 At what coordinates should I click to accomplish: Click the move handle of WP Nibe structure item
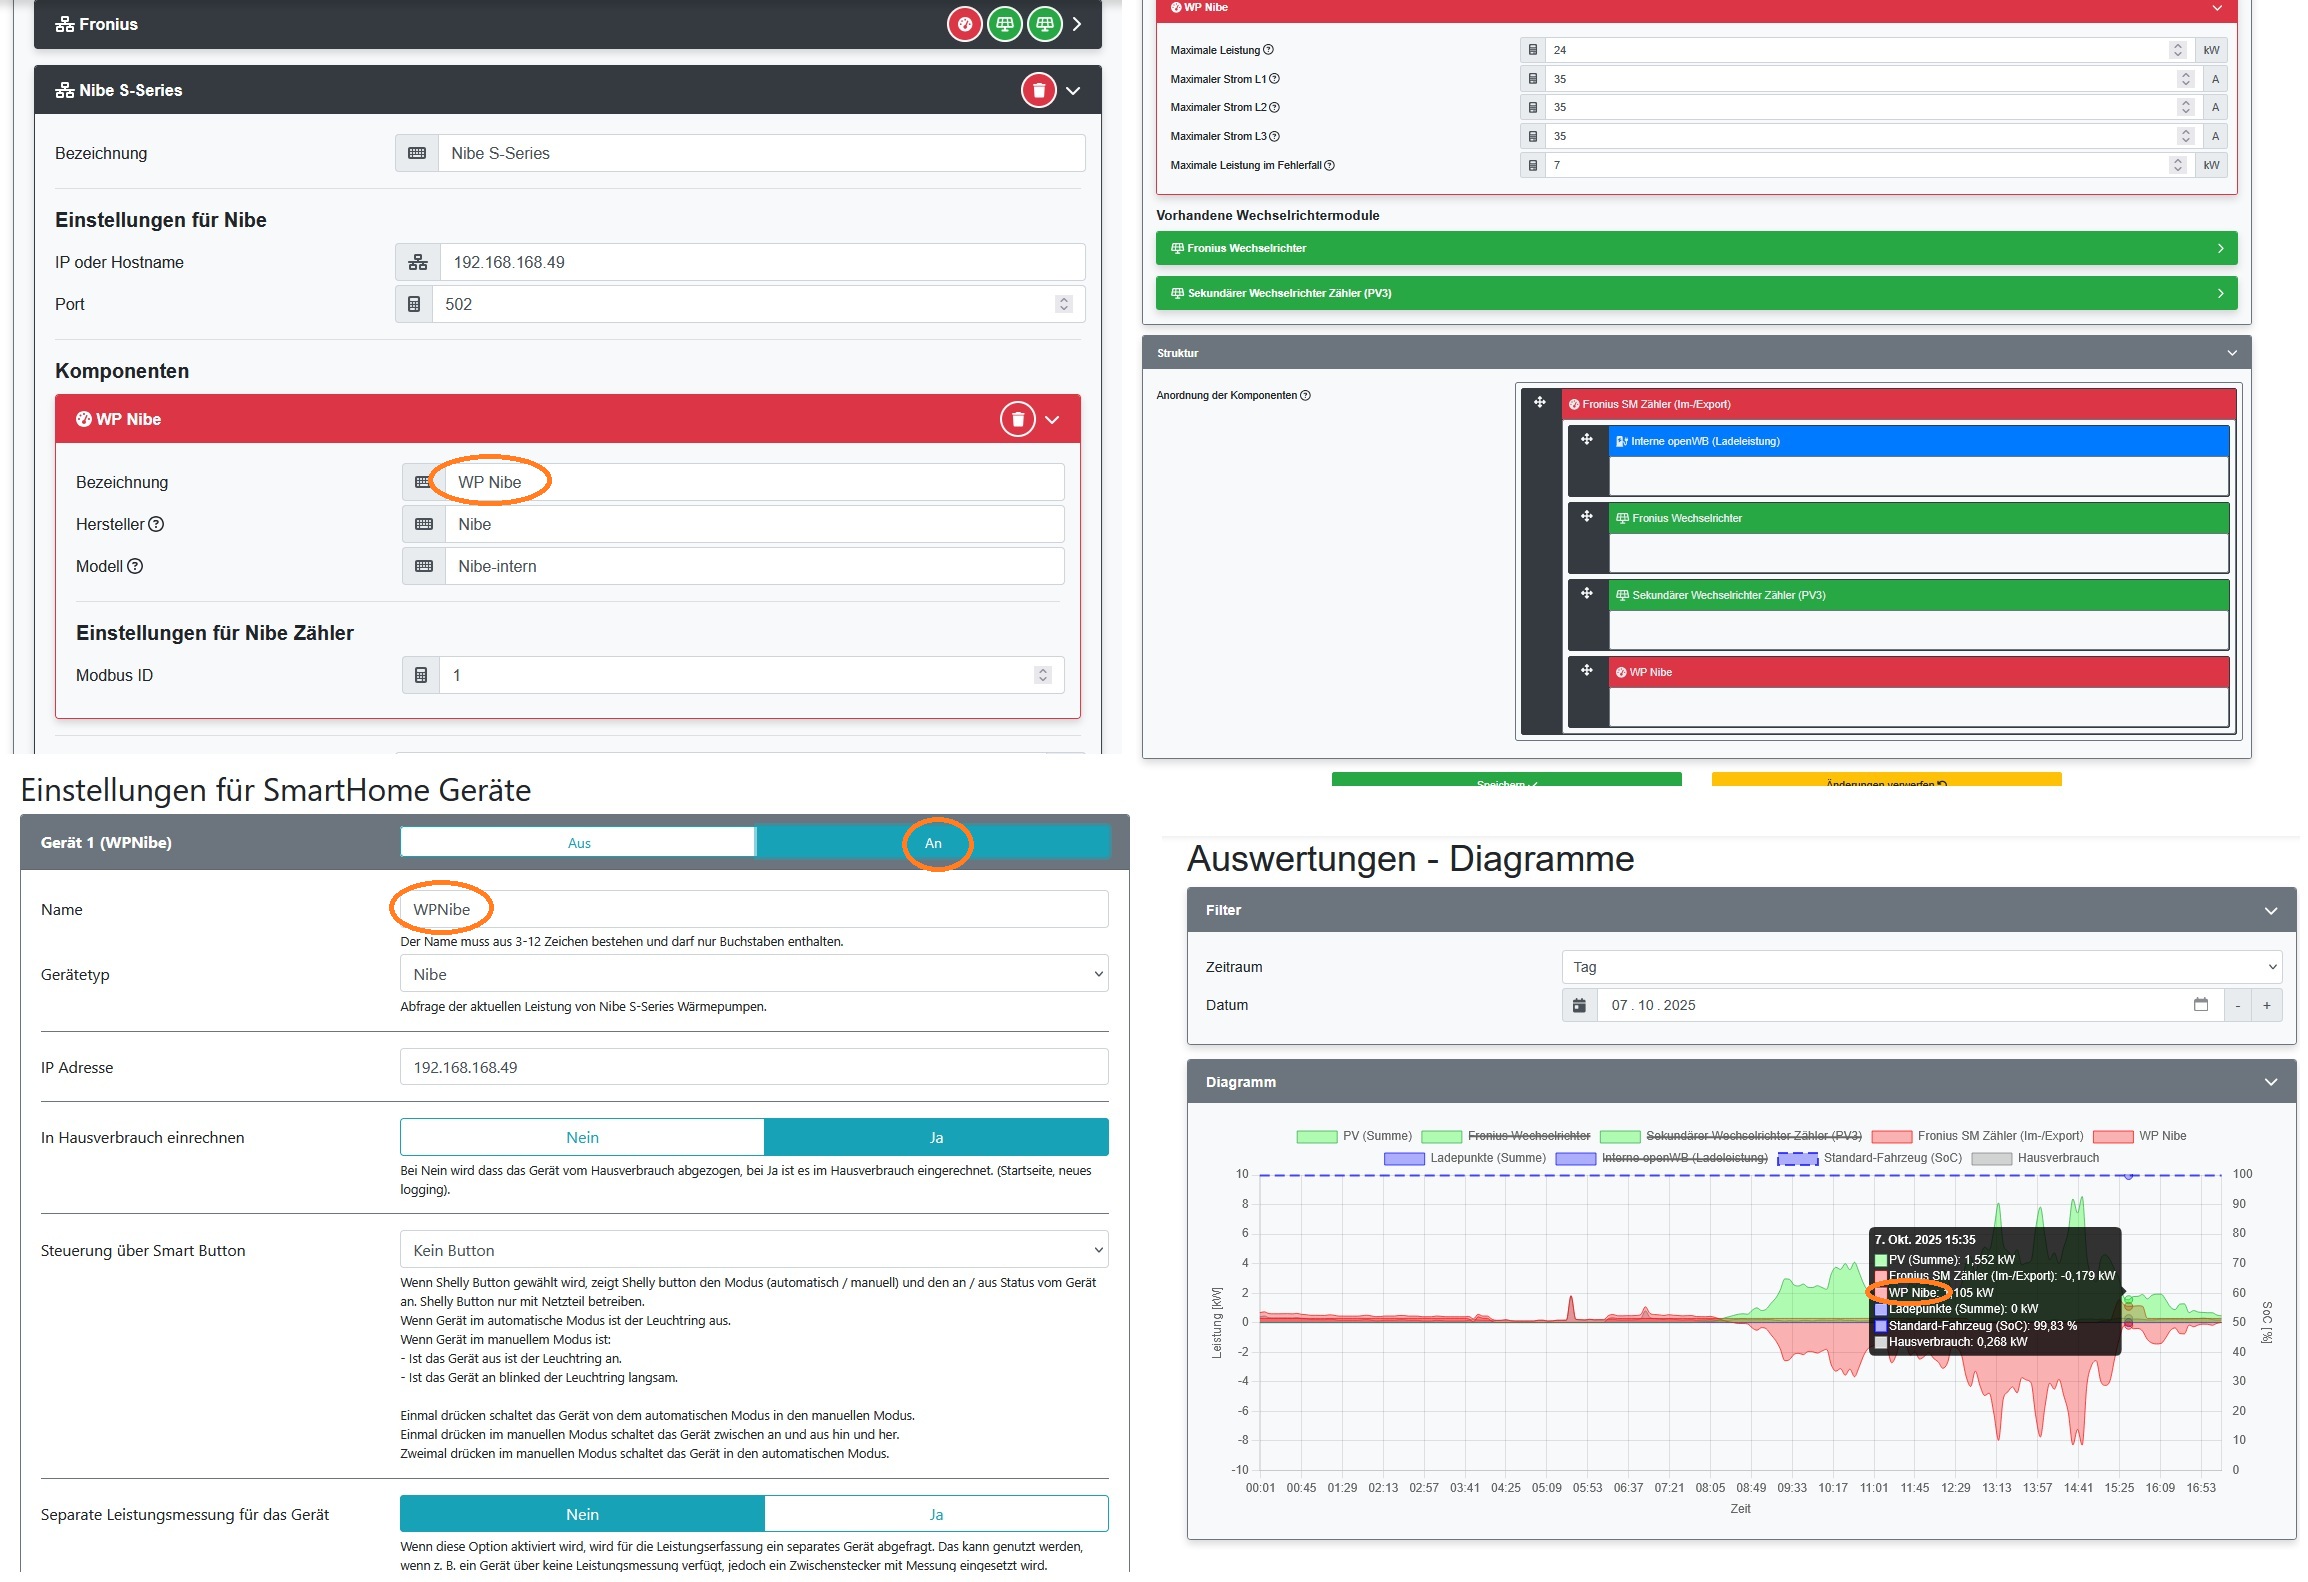[1586, 671]
